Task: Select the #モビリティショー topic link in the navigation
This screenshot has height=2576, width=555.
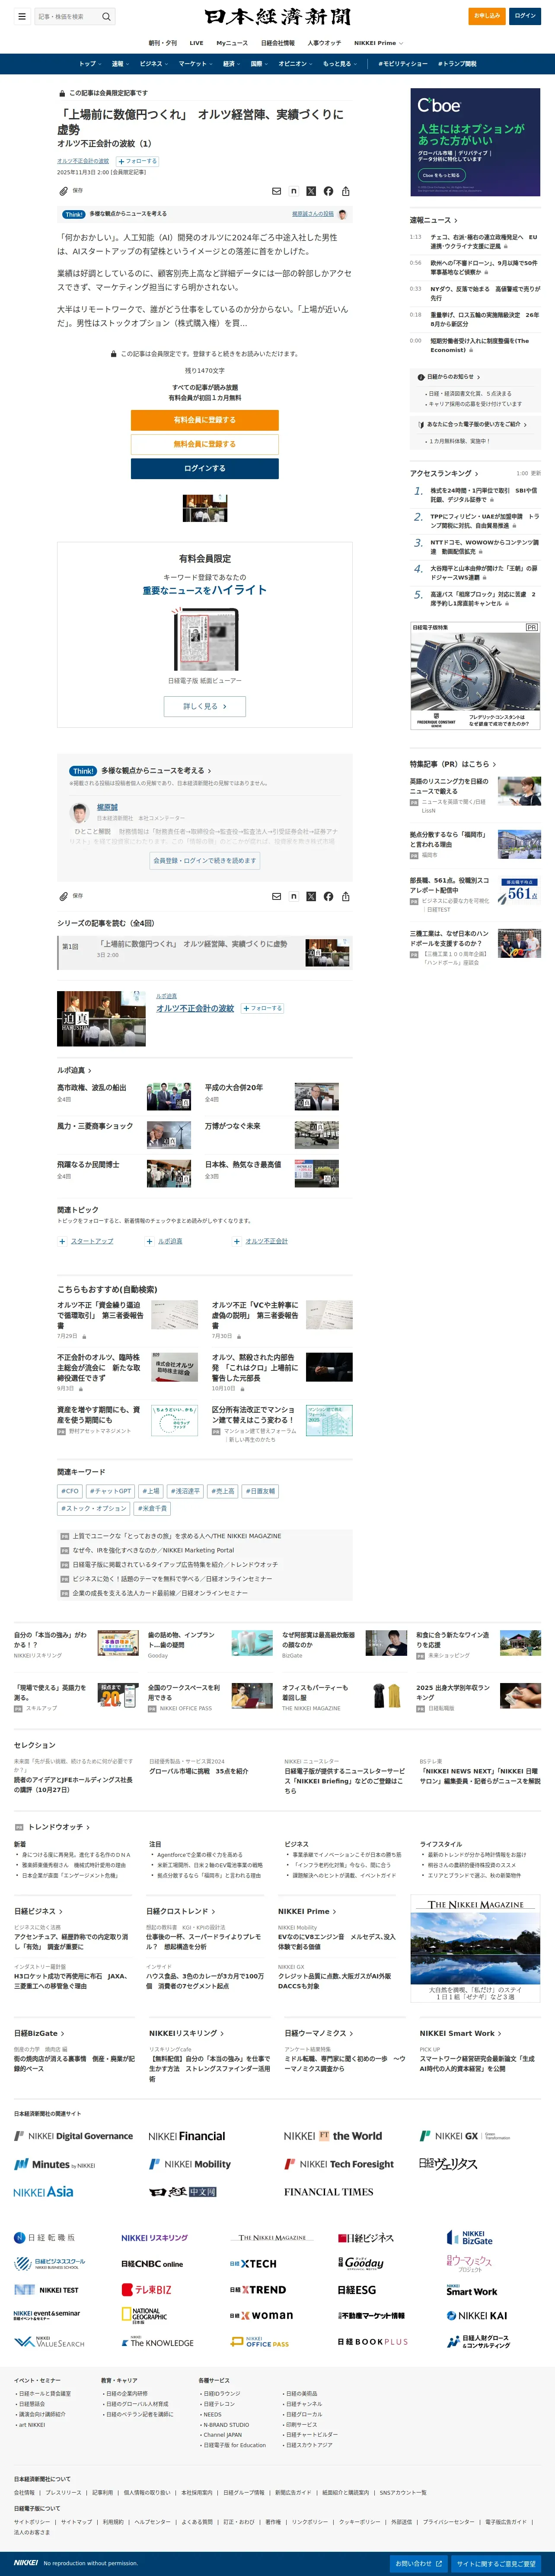Action: coord(403,64)
